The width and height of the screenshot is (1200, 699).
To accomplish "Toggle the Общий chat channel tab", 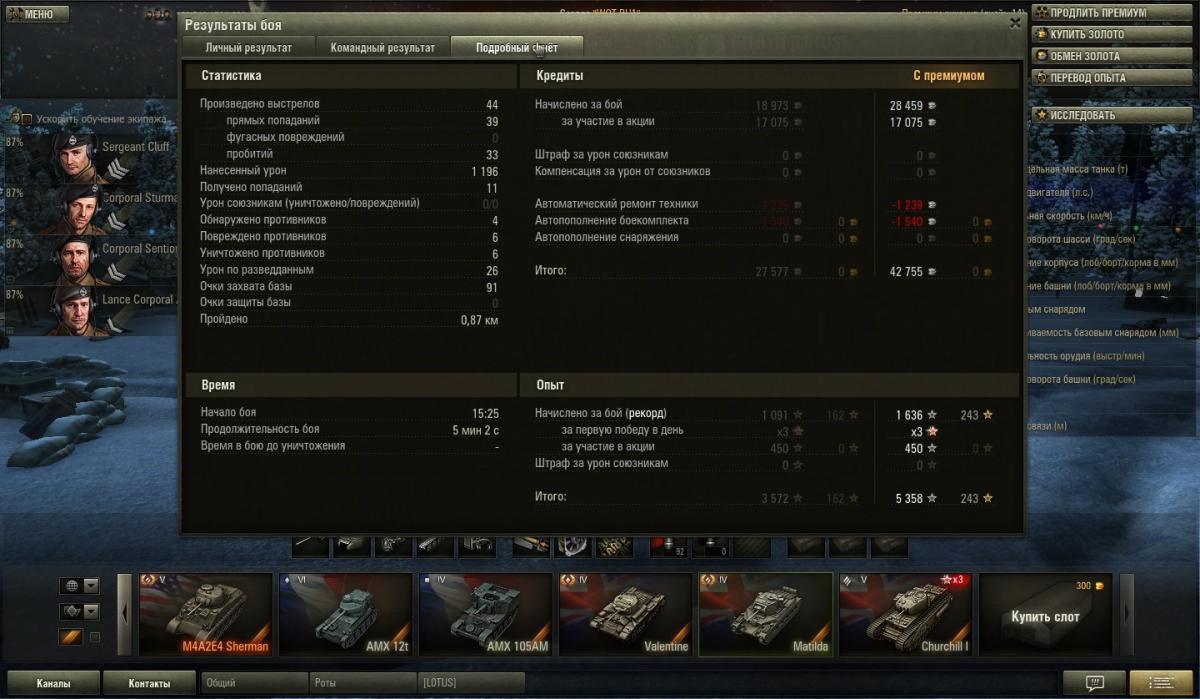I will coord(254,683).
